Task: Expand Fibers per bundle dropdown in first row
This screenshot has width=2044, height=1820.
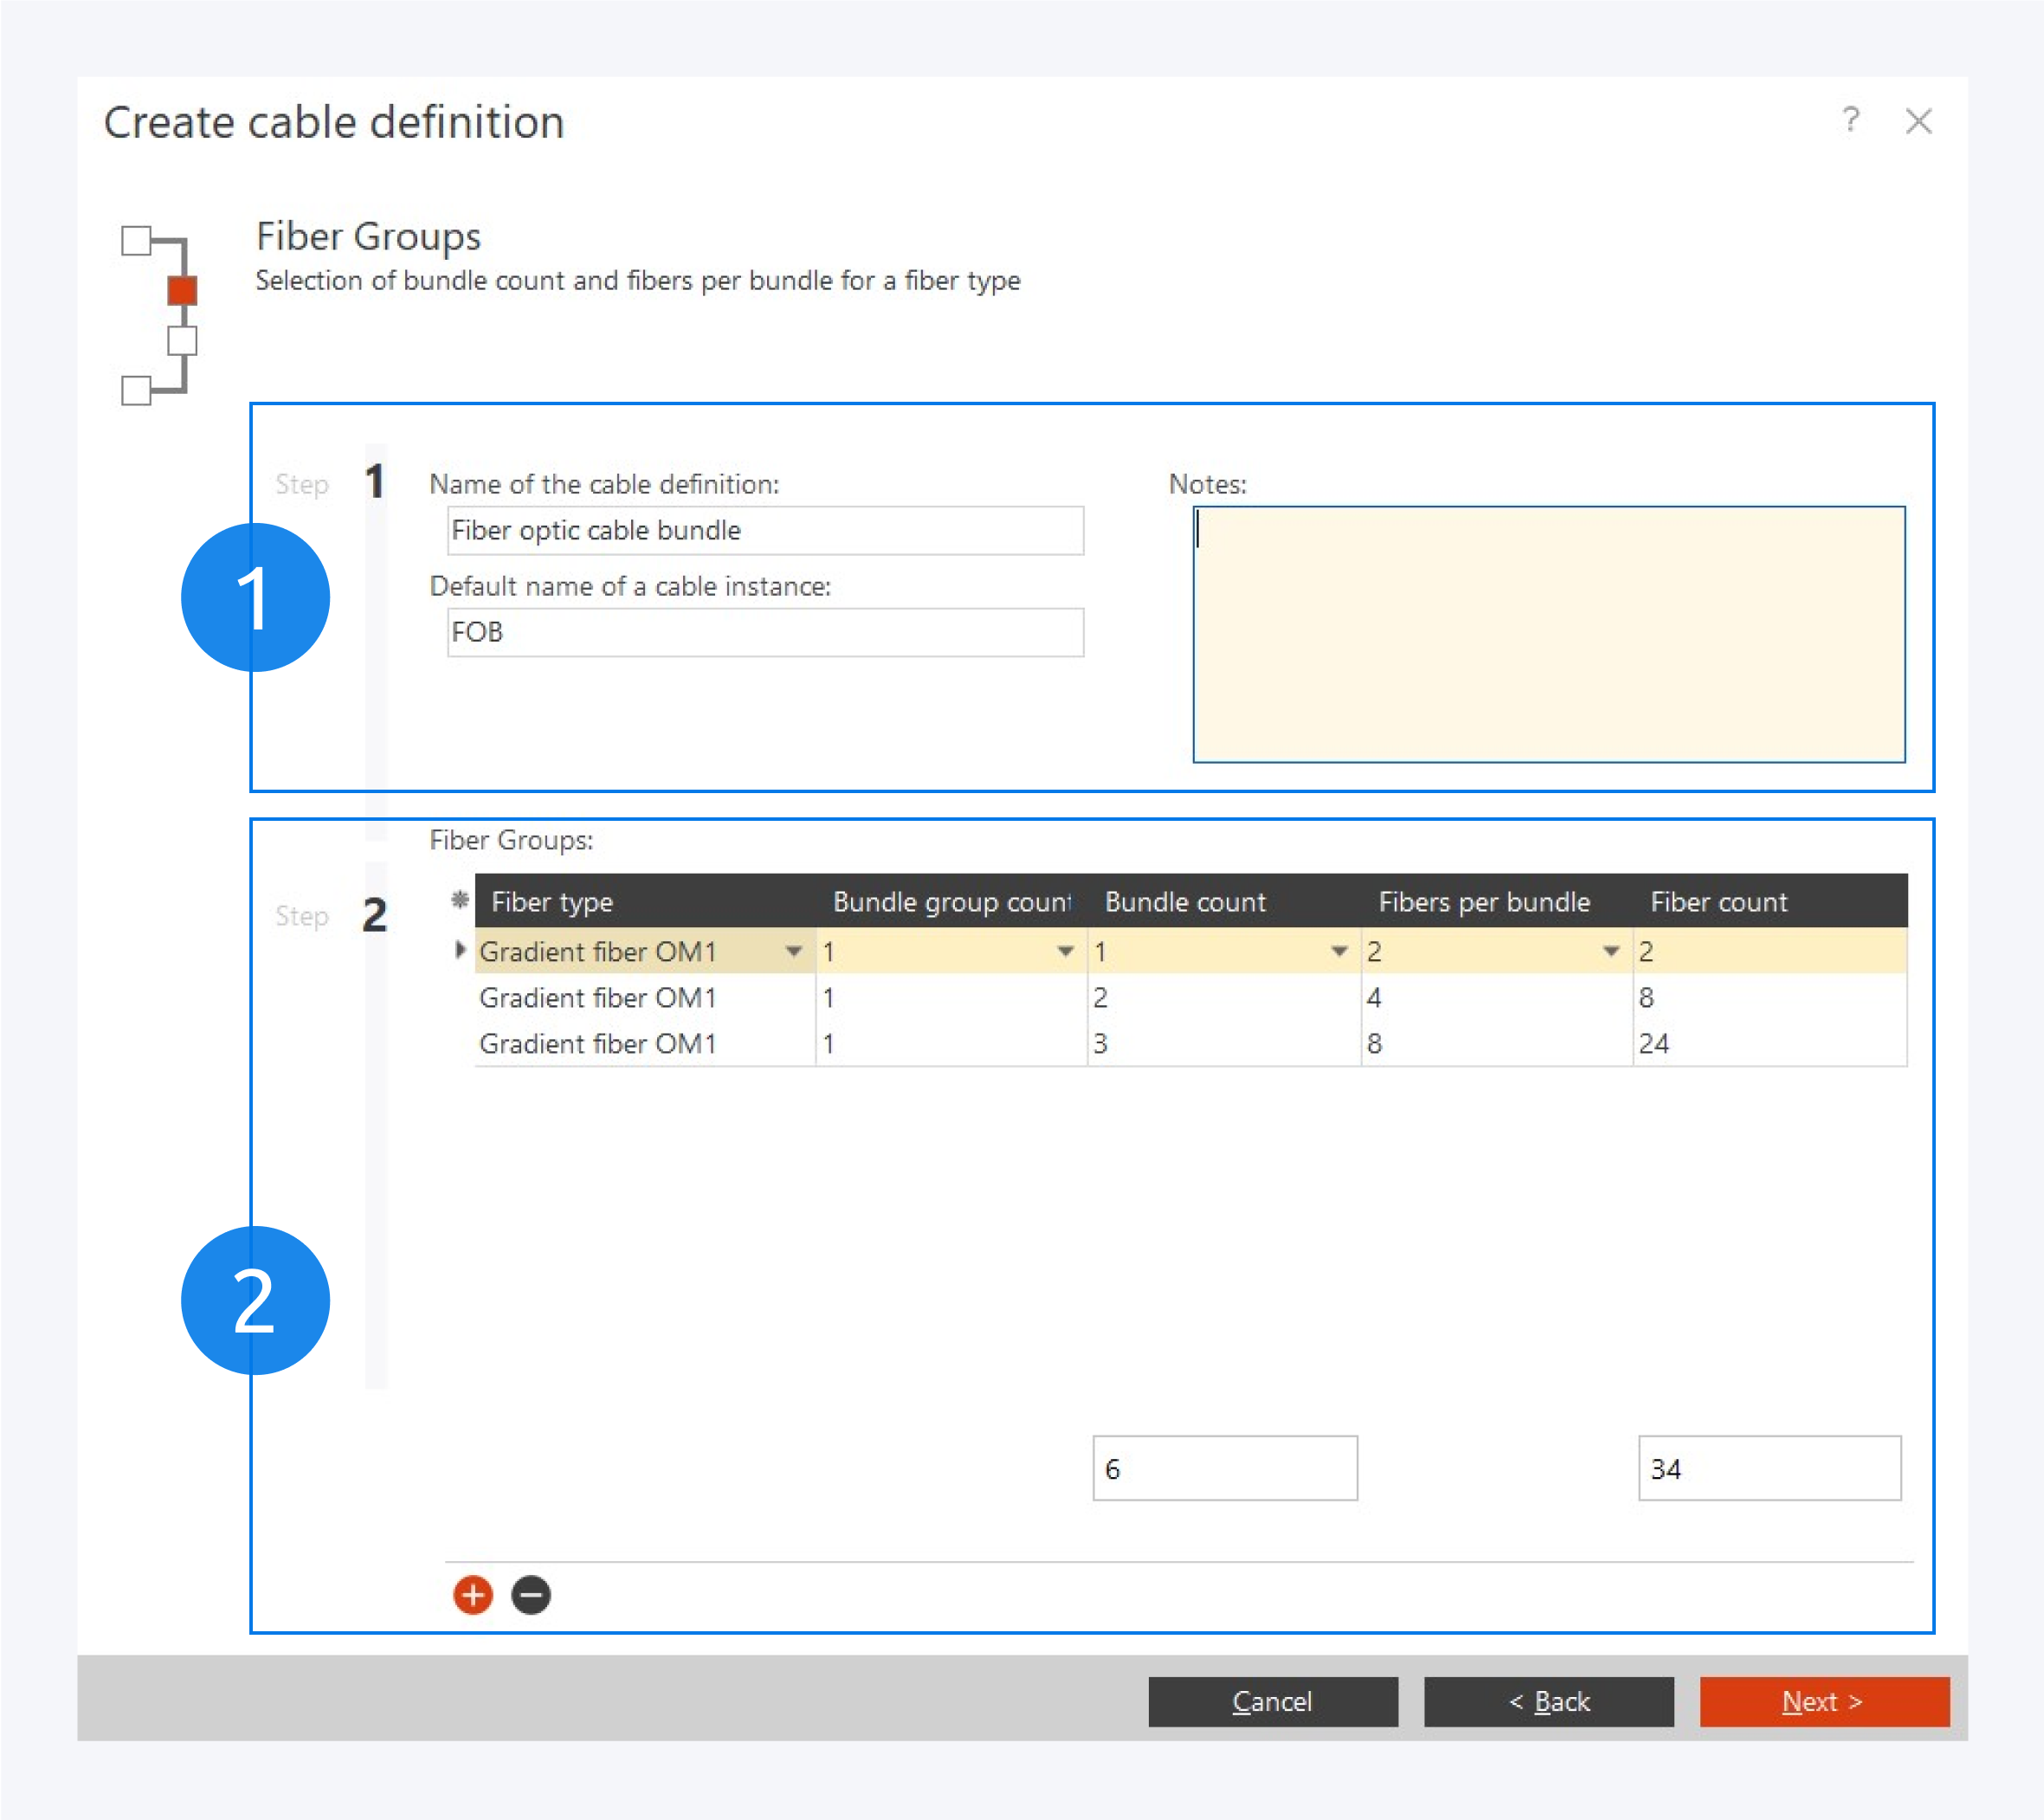Action: [x=1611, y=951]
